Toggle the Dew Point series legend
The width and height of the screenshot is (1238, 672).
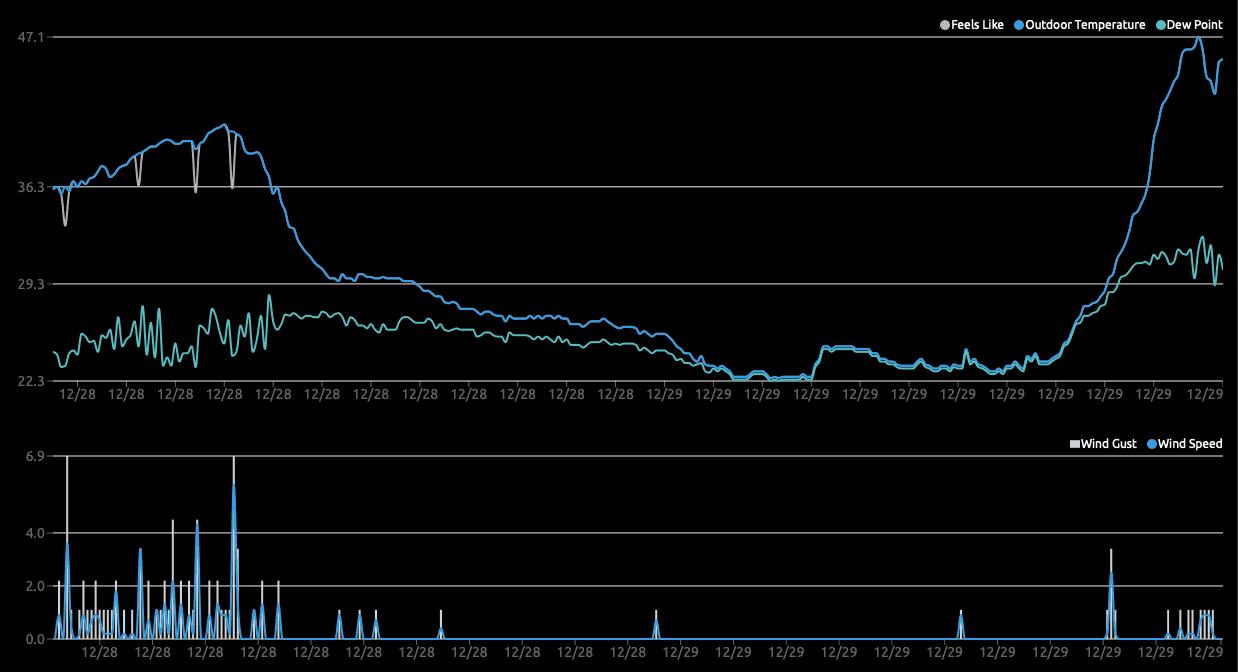(x=1188, y=25)
